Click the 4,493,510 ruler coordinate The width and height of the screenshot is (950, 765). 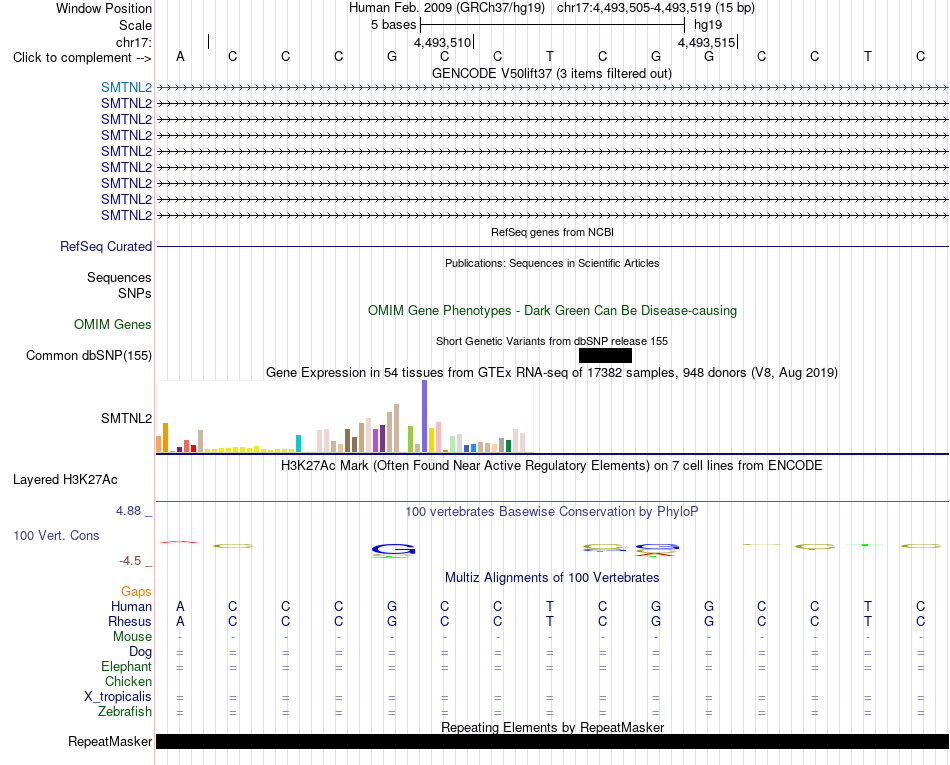pos(442,42)
